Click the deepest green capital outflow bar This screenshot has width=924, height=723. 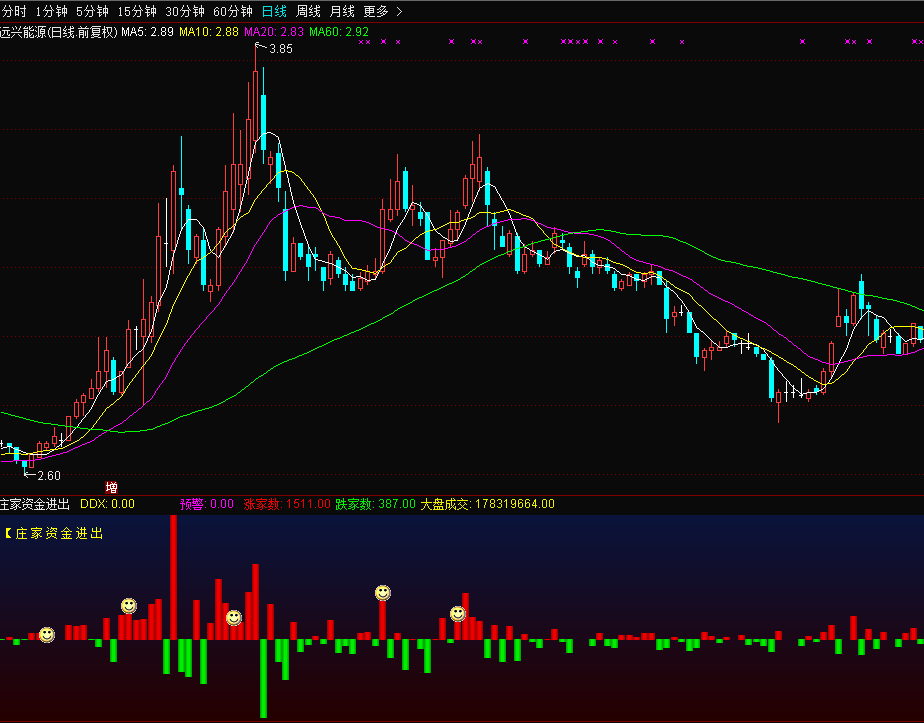(x=263, y=678)
